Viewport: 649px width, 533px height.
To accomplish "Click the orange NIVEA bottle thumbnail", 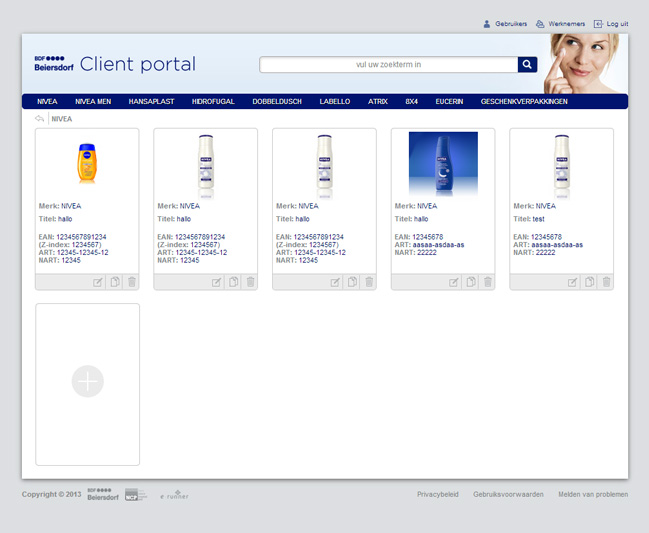I will pos(87,163).
